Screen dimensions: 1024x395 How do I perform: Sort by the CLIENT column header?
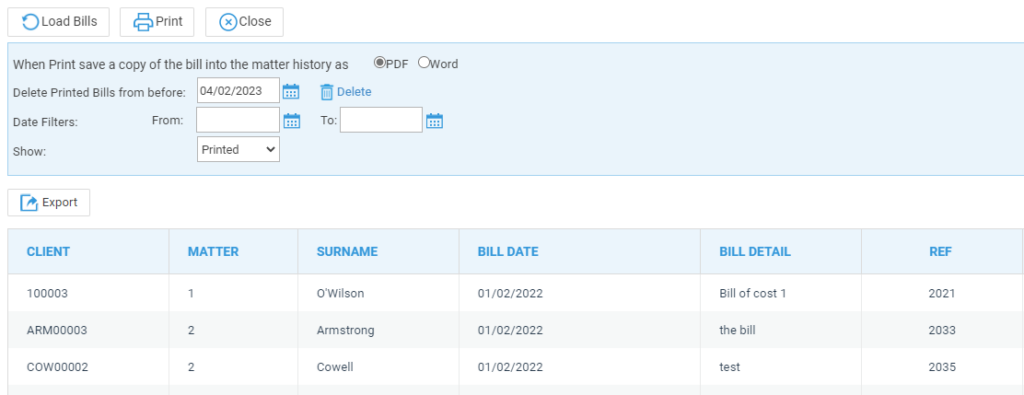point(48,251)
